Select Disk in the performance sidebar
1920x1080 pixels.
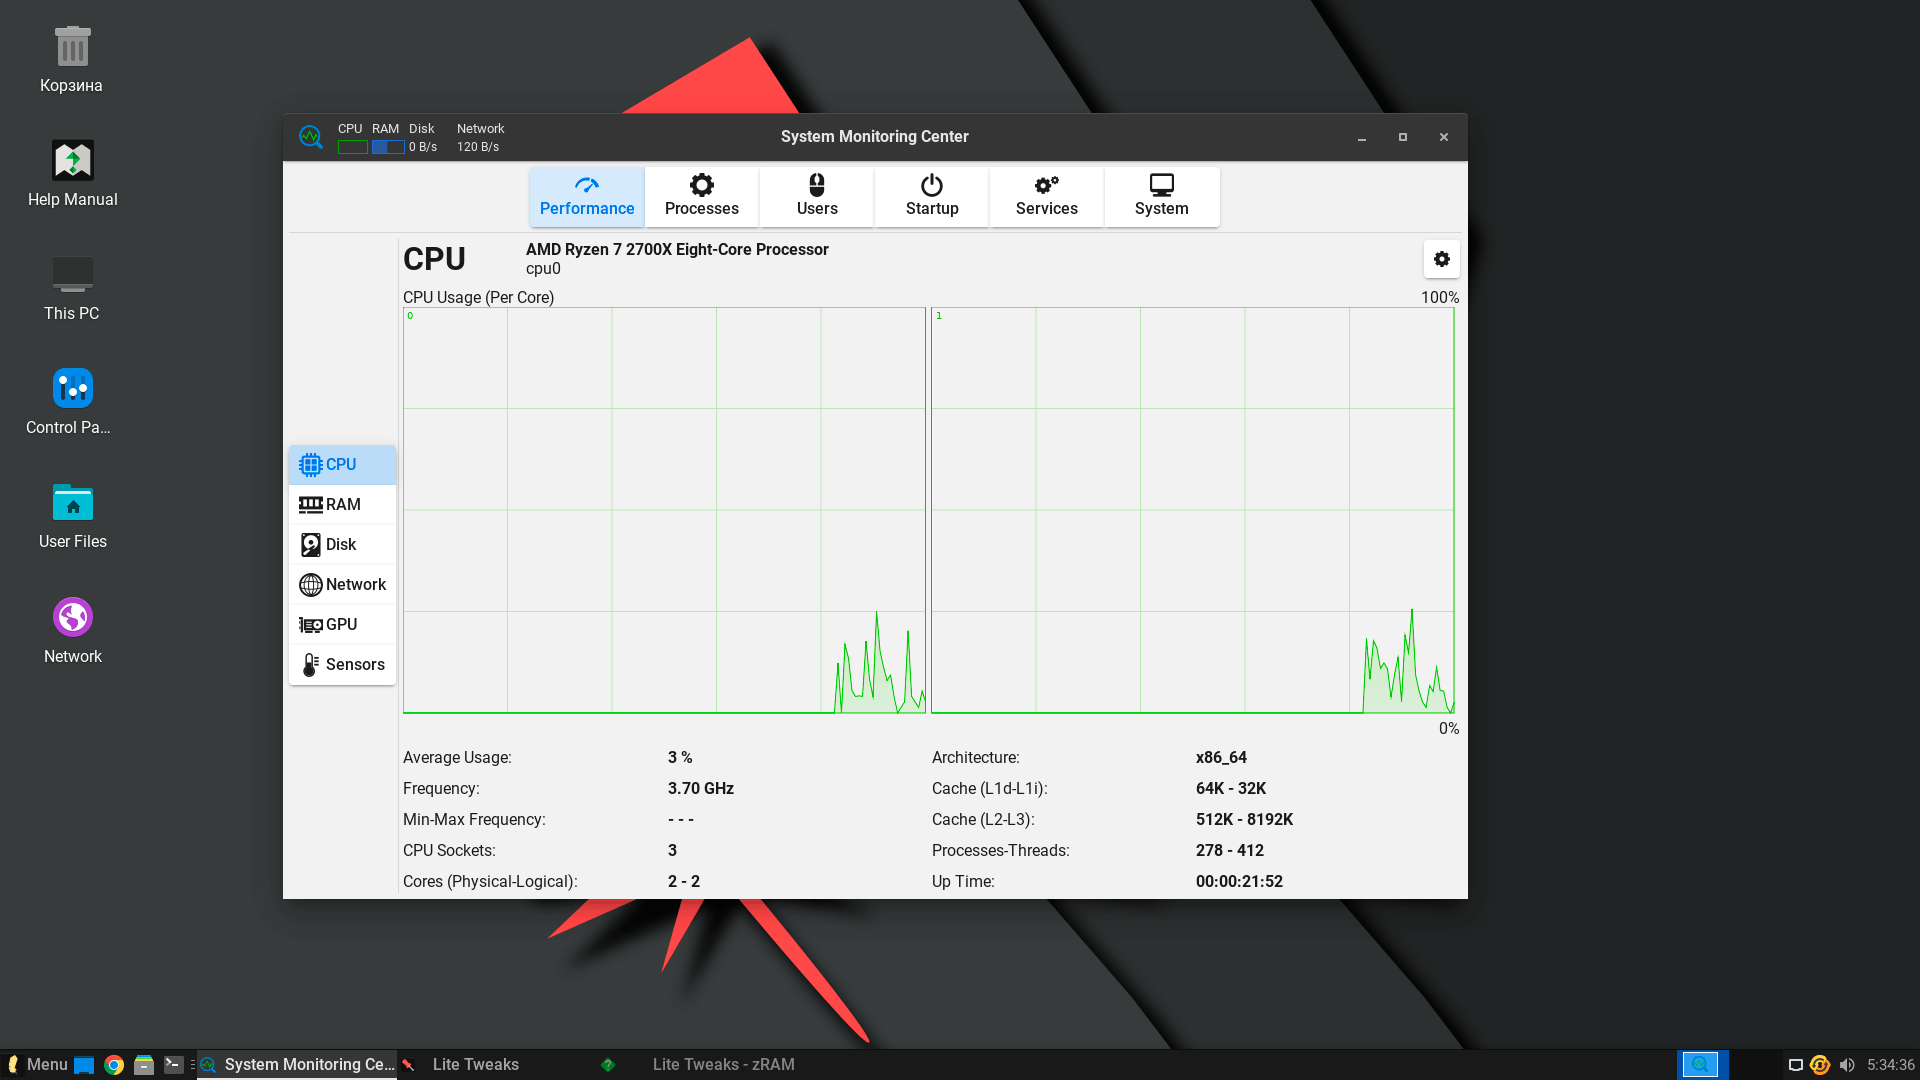click(342, 545)
